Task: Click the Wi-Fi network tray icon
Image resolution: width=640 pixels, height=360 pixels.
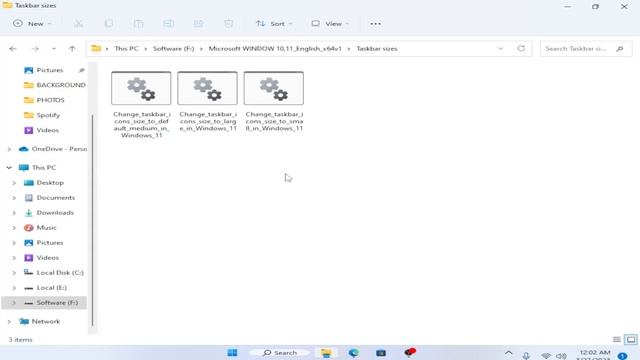Action: tap(546, 356)
